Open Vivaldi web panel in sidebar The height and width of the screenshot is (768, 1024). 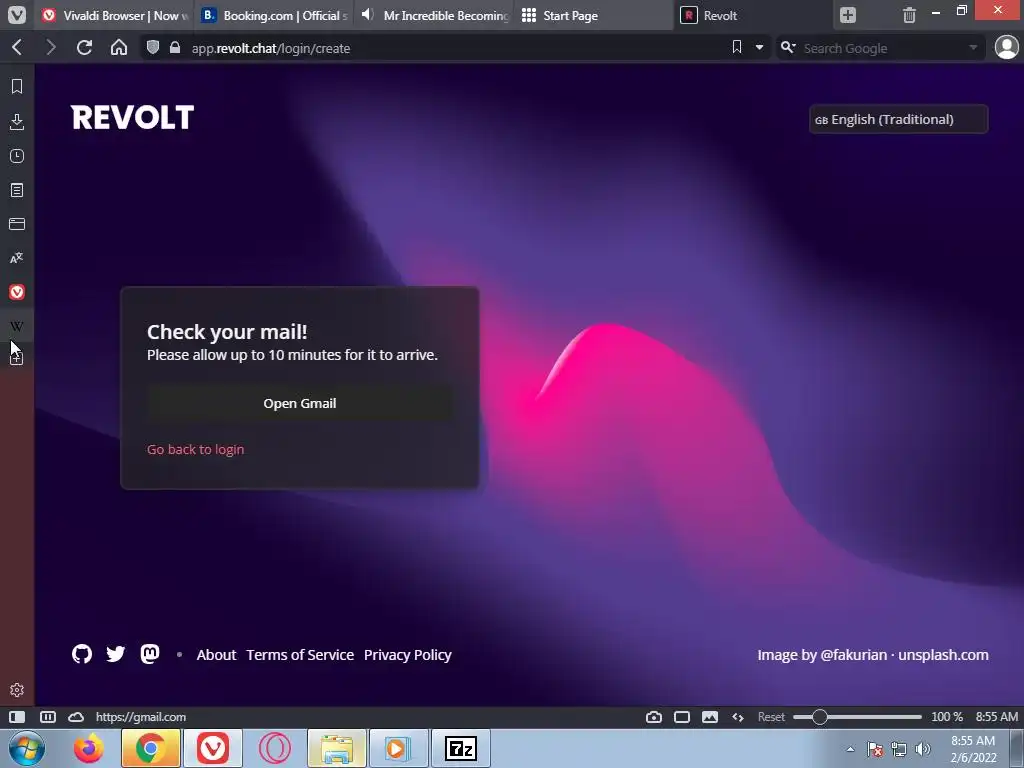[x=17, y=292]
